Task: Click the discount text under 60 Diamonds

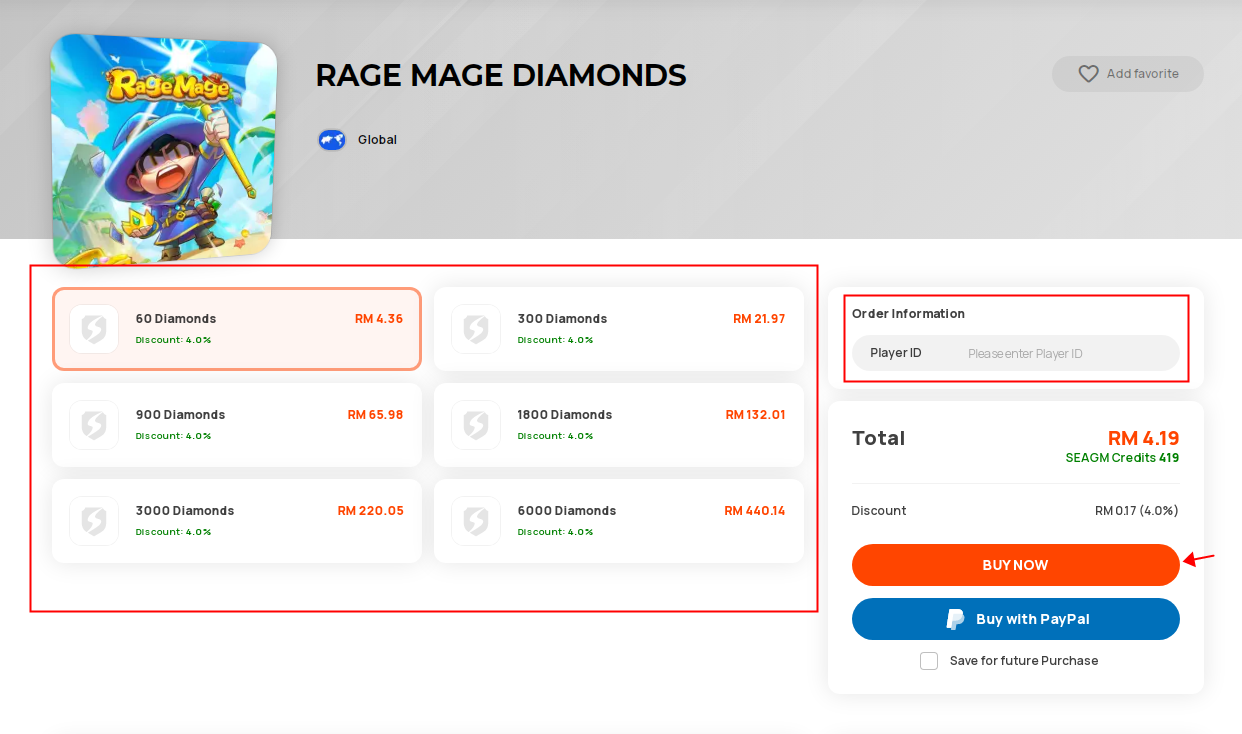Action: pos(173,340)
